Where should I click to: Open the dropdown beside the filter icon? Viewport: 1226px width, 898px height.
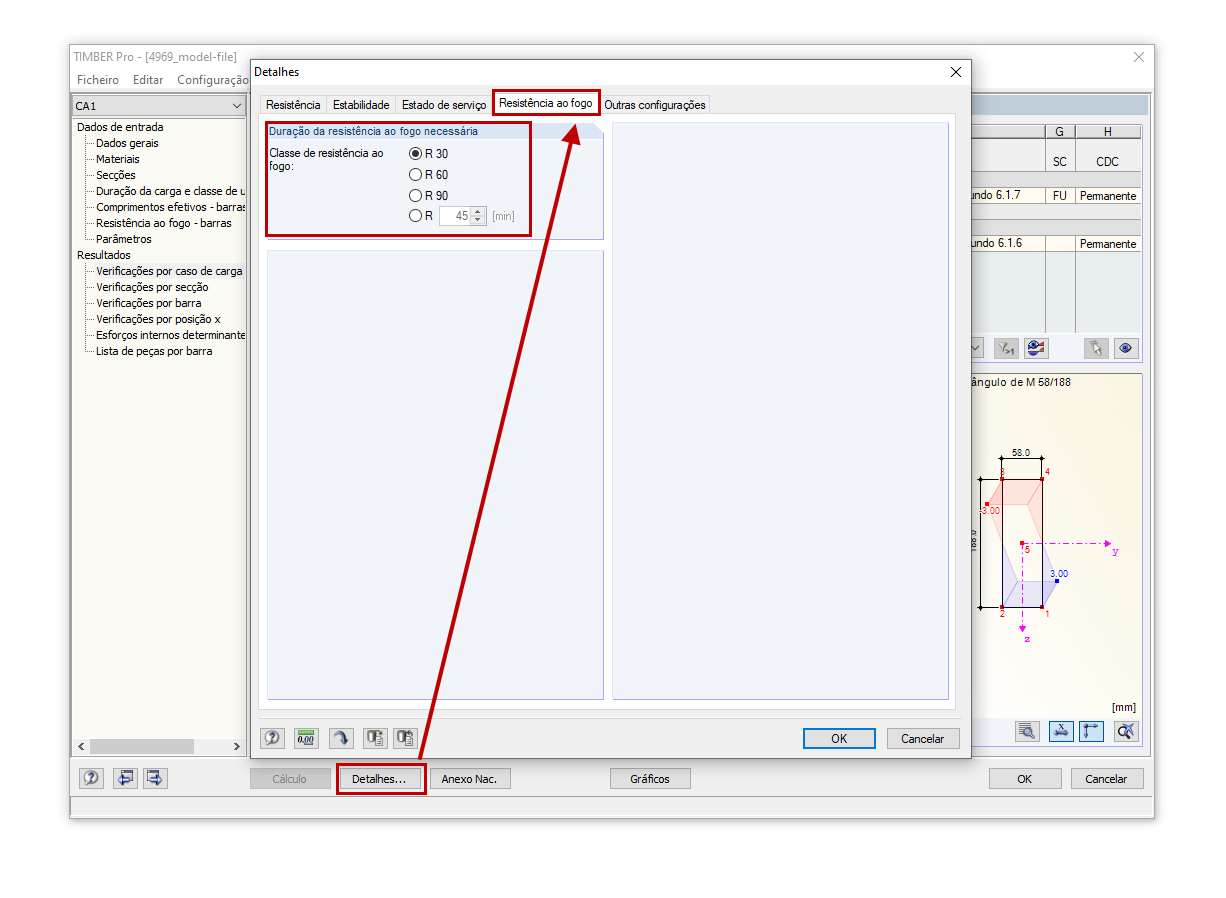(976, 348)
